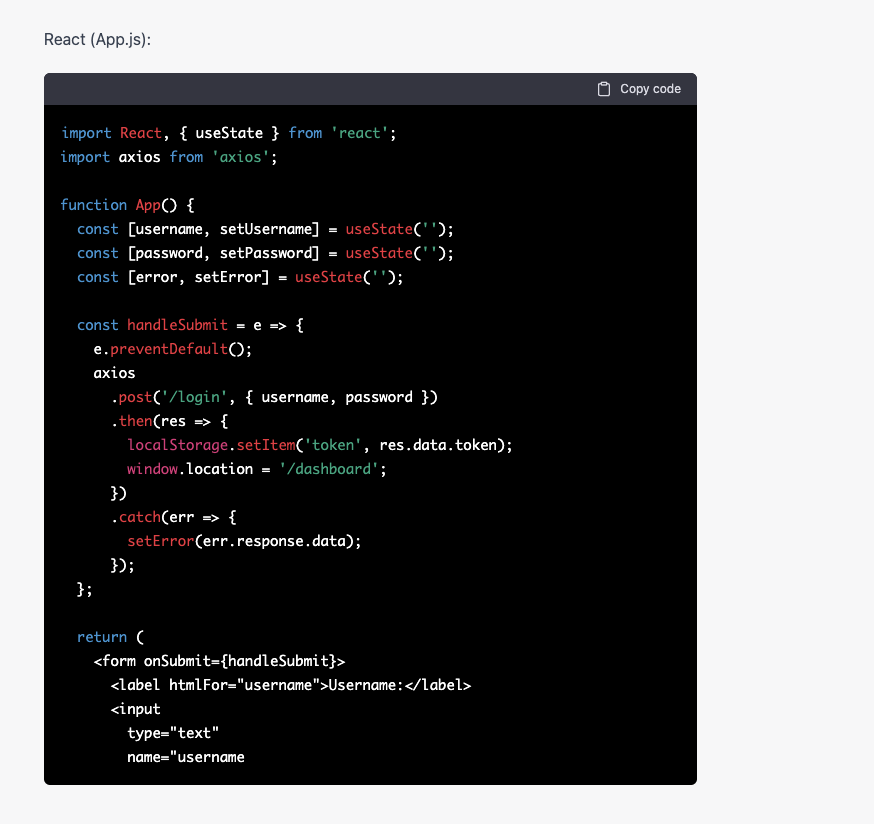Click the e.preventDefault() line

coord(173,349)
